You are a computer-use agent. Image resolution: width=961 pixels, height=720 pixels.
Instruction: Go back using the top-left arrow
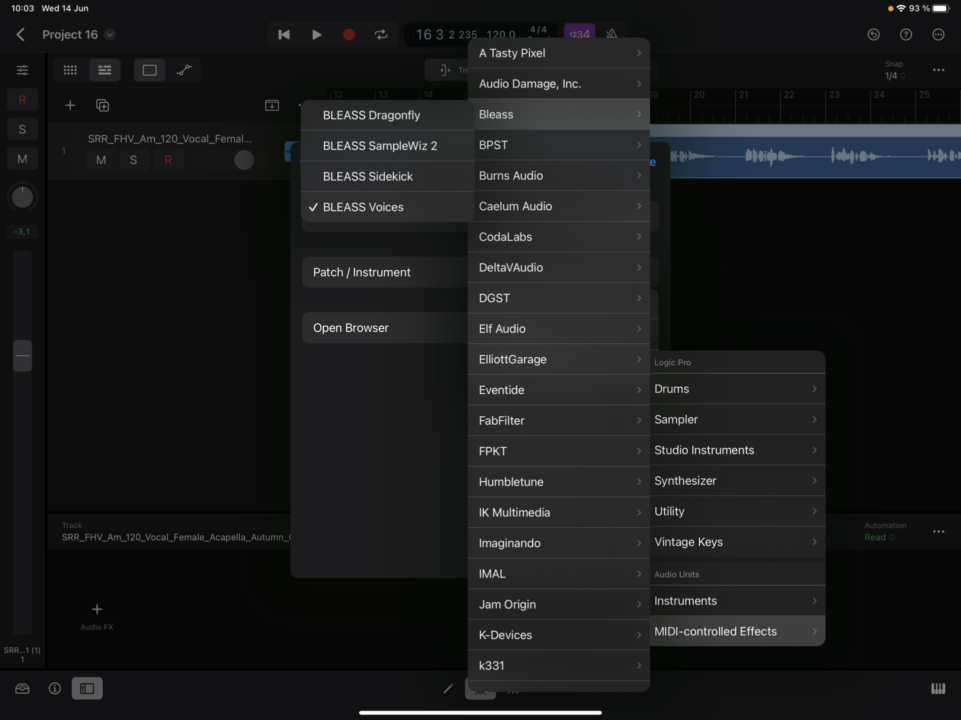pyautogui.click(x=20, y=35)
